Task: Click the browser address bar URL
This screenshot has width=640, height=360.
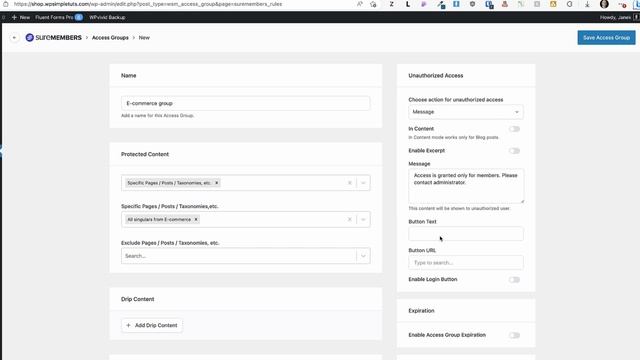Action: tap(148, 4)
